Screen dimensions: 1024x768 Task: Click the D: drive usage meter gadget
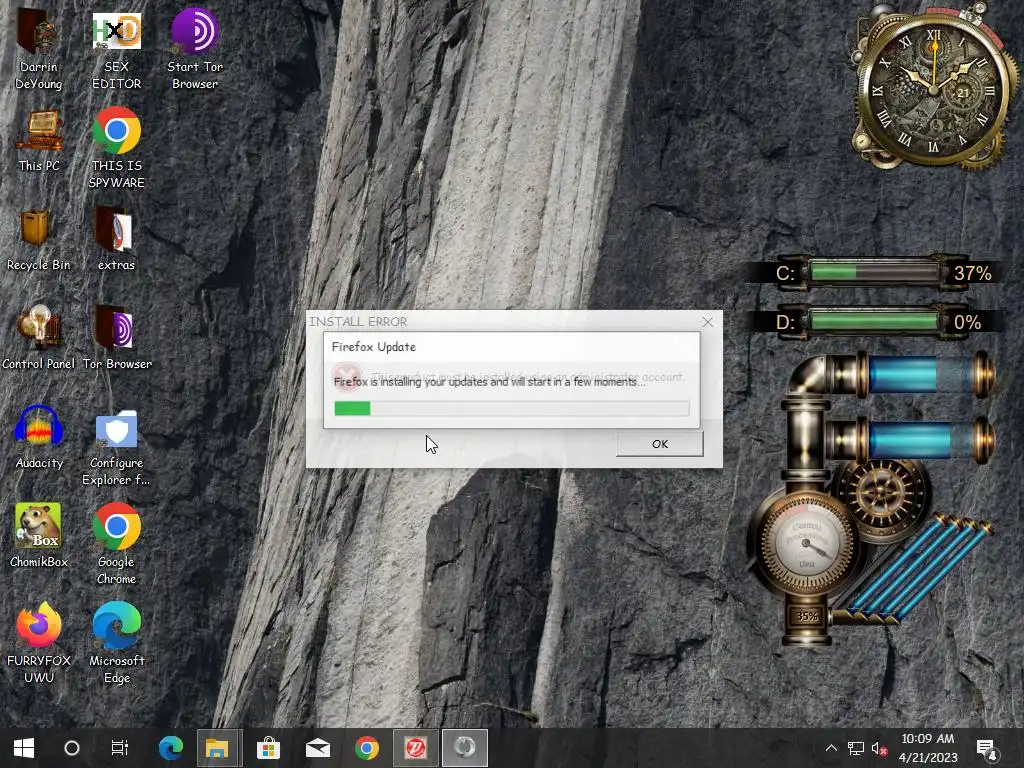tap(875, 322)
